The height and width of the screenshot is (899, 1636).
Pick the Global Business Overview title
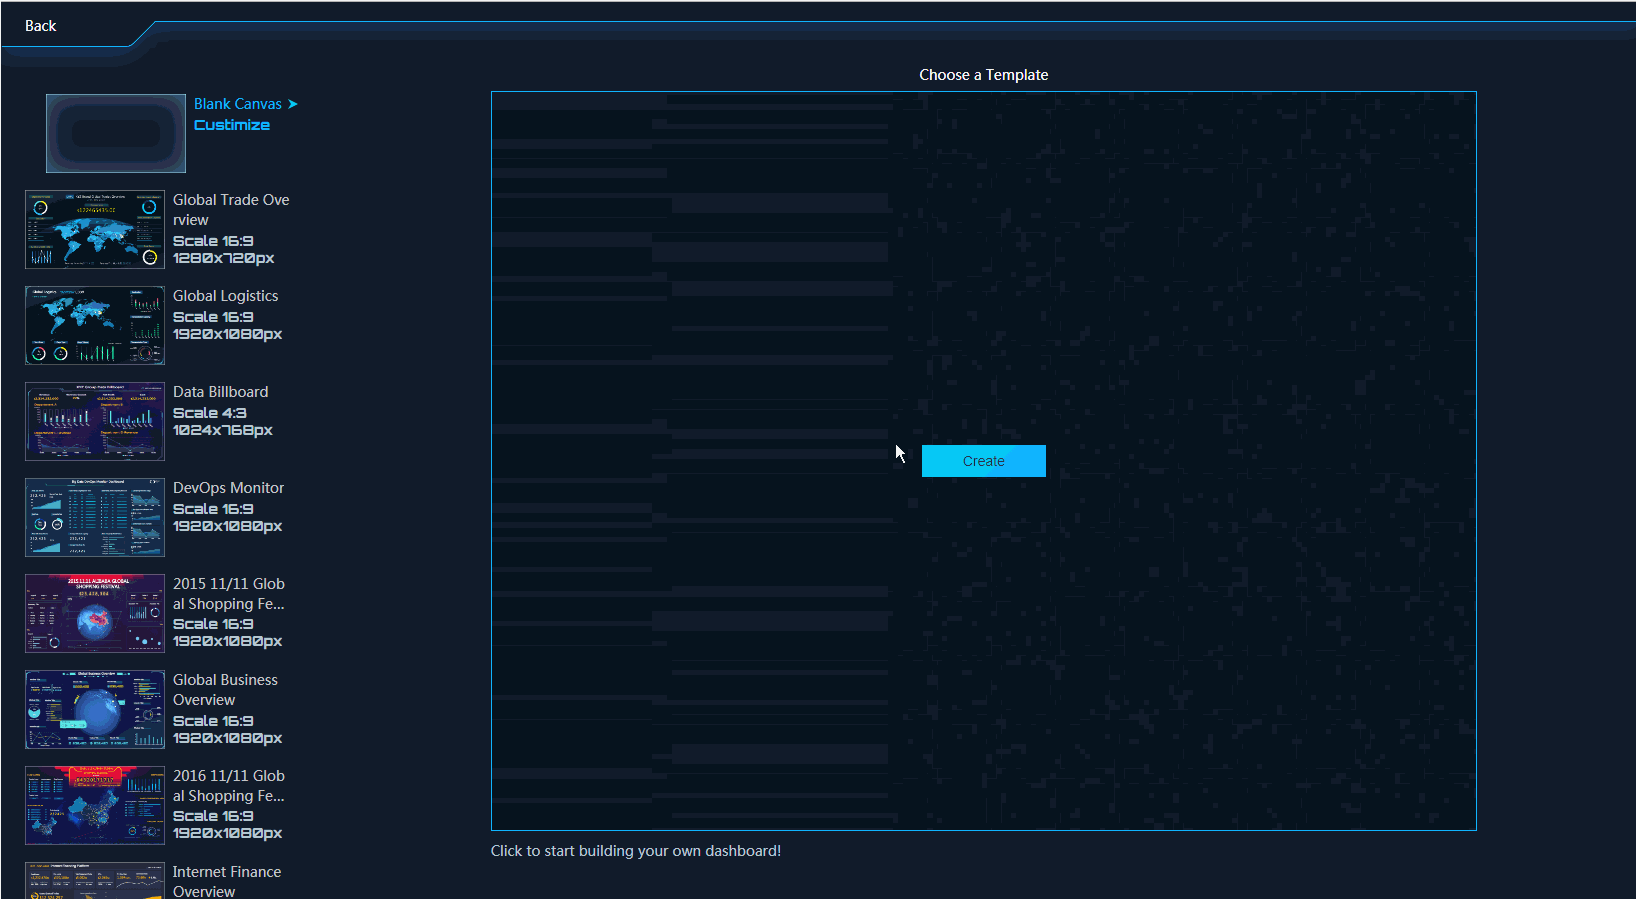pyautogui.click(x=225, y=690)
